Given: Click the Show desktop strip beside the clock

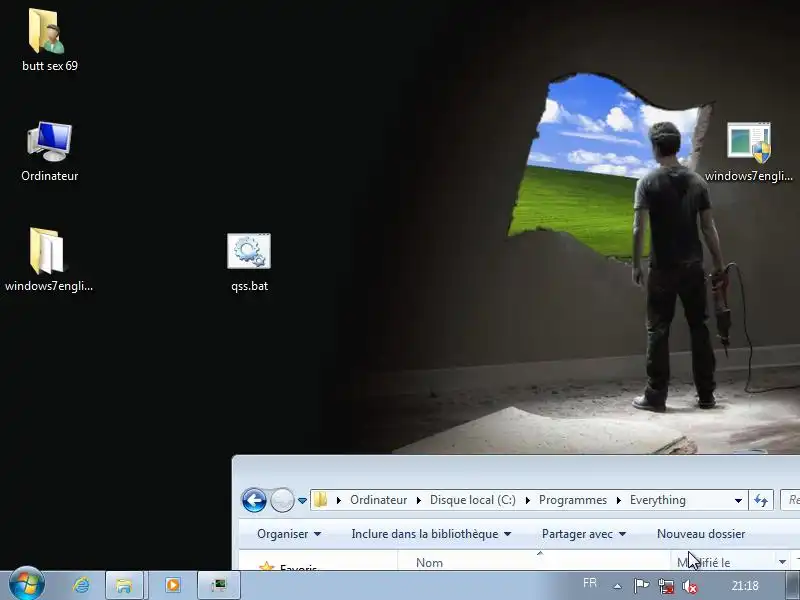Looking at the screenshot, I should click(792, 585).
